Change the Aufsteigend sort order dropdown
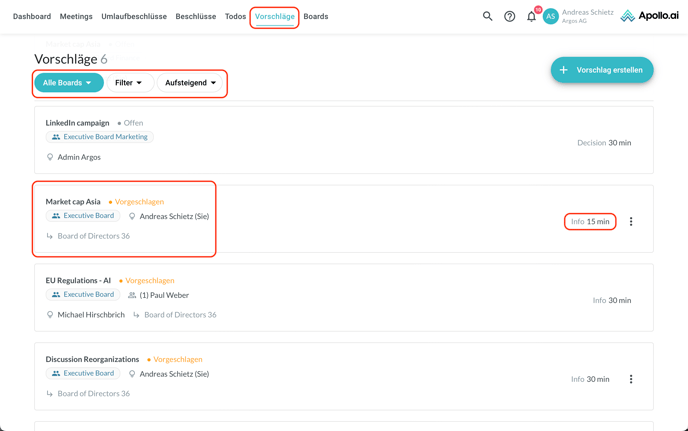Viewport: 688px width, 431px height. coord(190,83)
